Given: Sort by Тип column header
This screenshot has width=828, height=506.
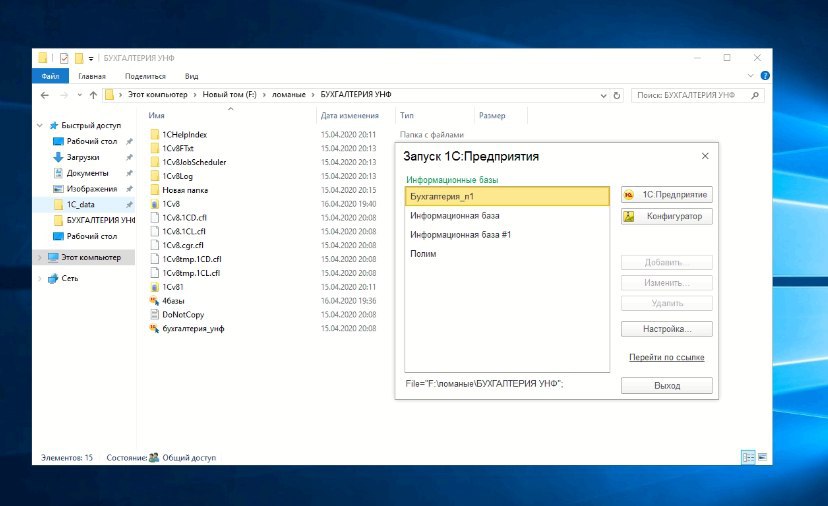Looking at the screenshot, I should (x=407, y=115).
